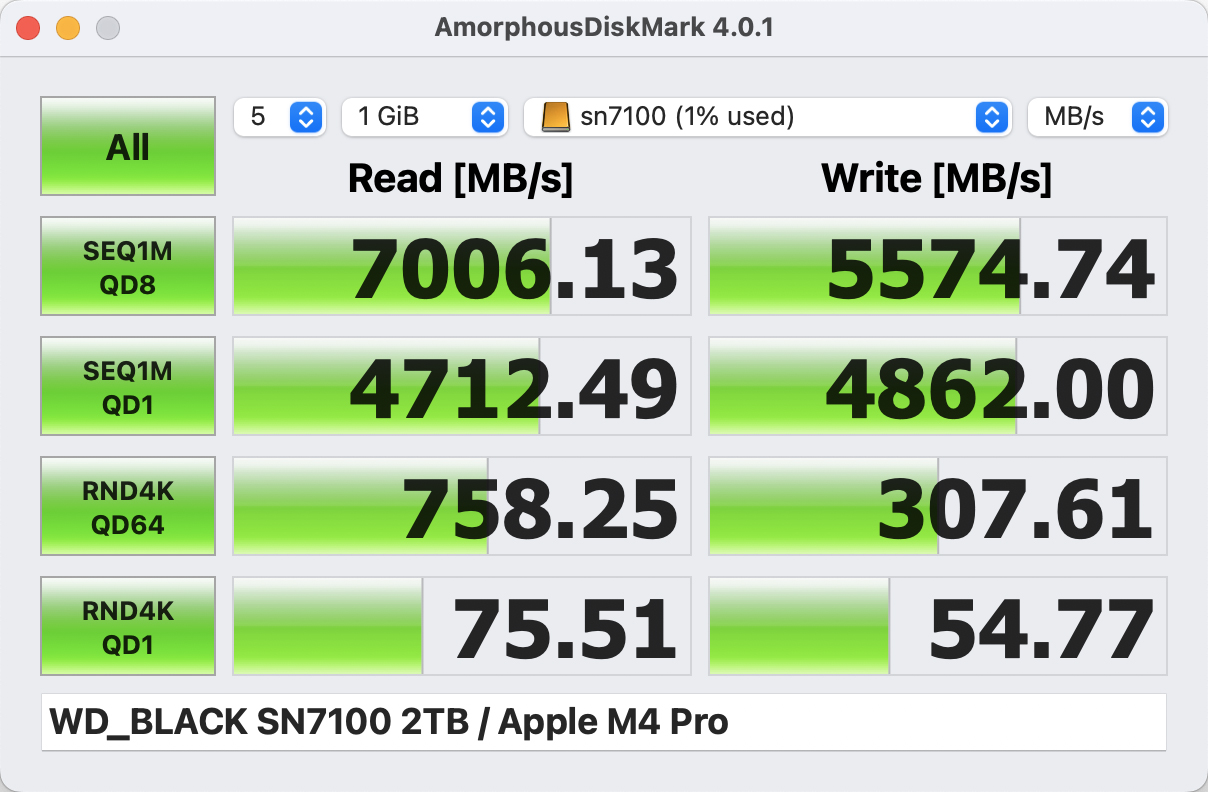Start the SEQ1M QD8 test

pyautogui.click(x=128, y=266)
